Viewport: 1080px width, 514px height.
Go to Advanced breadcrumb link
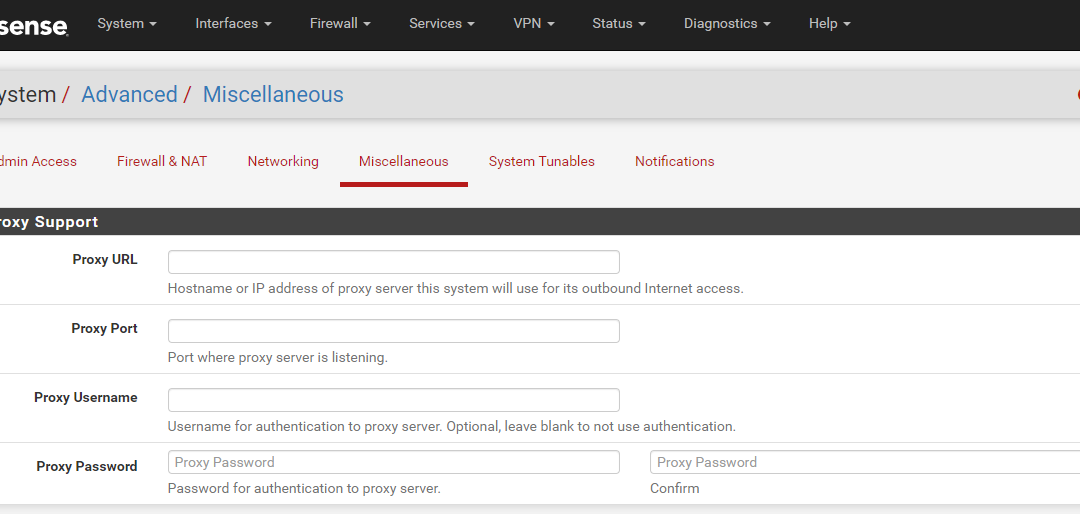[129, 94]
